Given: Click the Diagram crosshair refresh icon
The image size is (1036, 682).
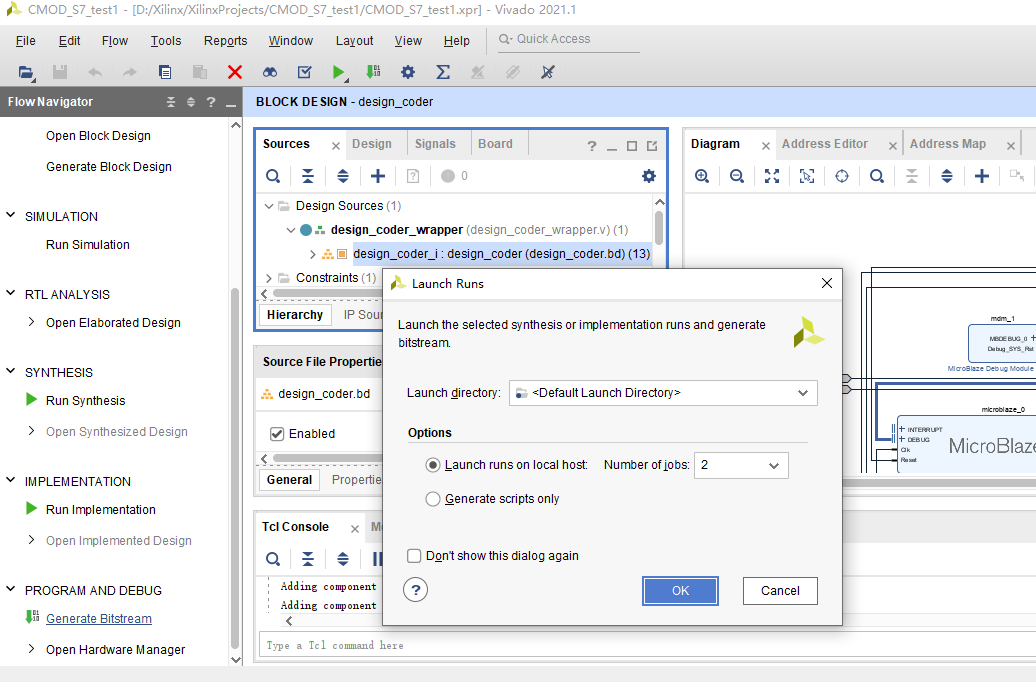Looking at the screenshot, I should pos(842,176).
